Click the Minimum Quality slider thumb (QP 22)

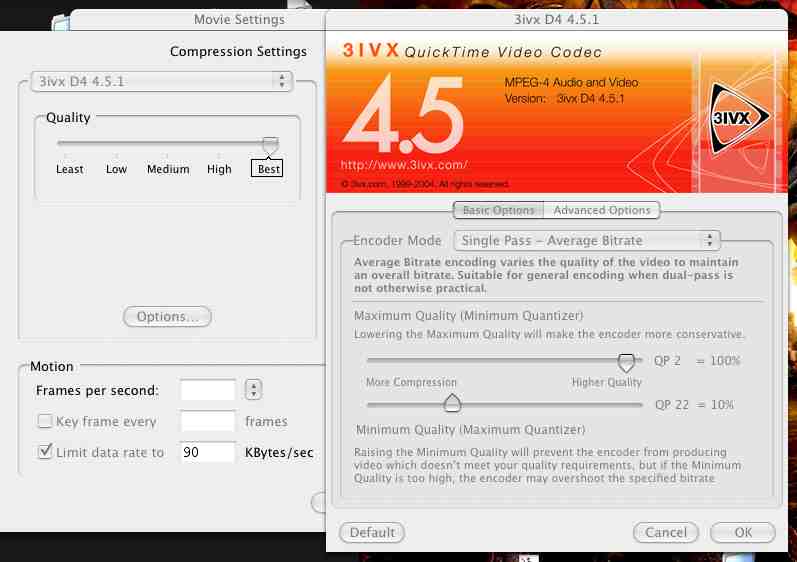pos(452,402)
